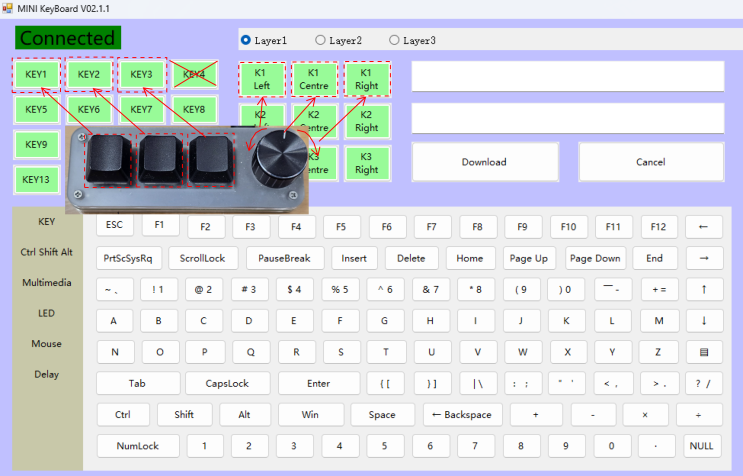Click the first empty text field

[x=568, y=76]
